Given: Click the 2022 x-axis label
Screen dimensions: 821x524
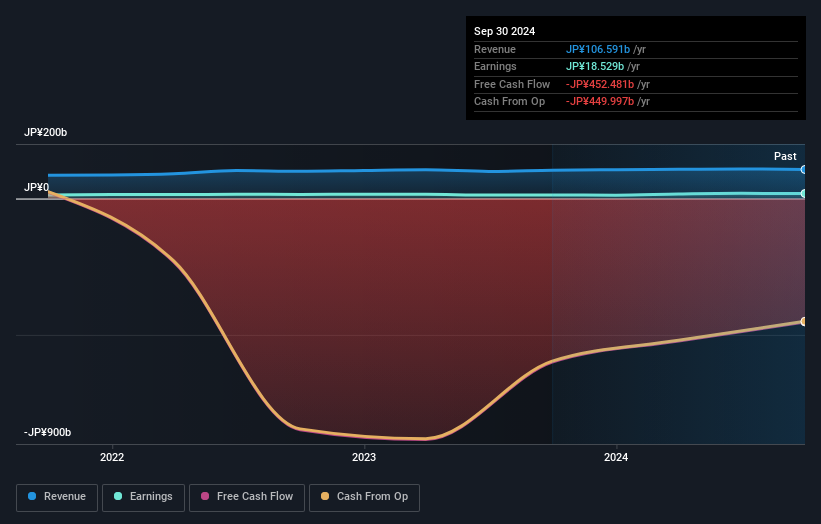Looking at the screenshot, I should point(112,457).
